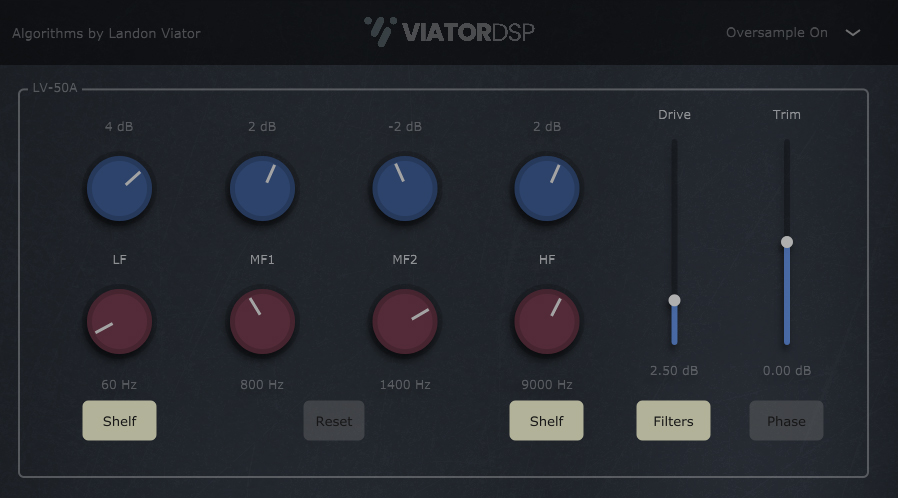
Task: Toggle the HF Shelf button
Action: [546, 421]
